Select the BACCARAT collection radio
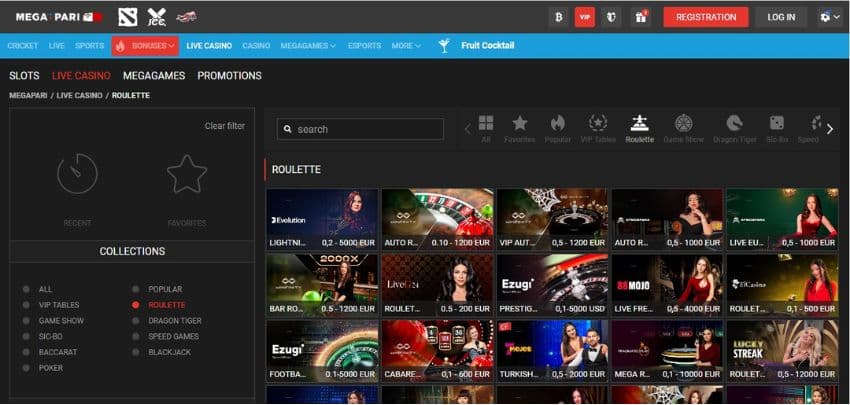 pos(26,352)
